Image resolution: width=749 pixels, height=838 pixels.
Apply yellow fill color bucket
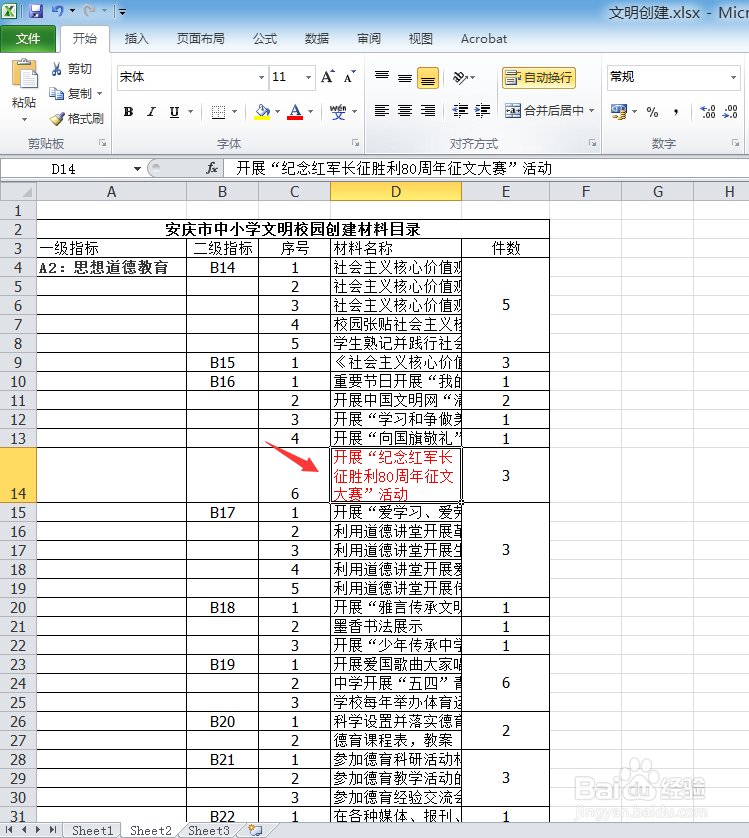[262, 112]
